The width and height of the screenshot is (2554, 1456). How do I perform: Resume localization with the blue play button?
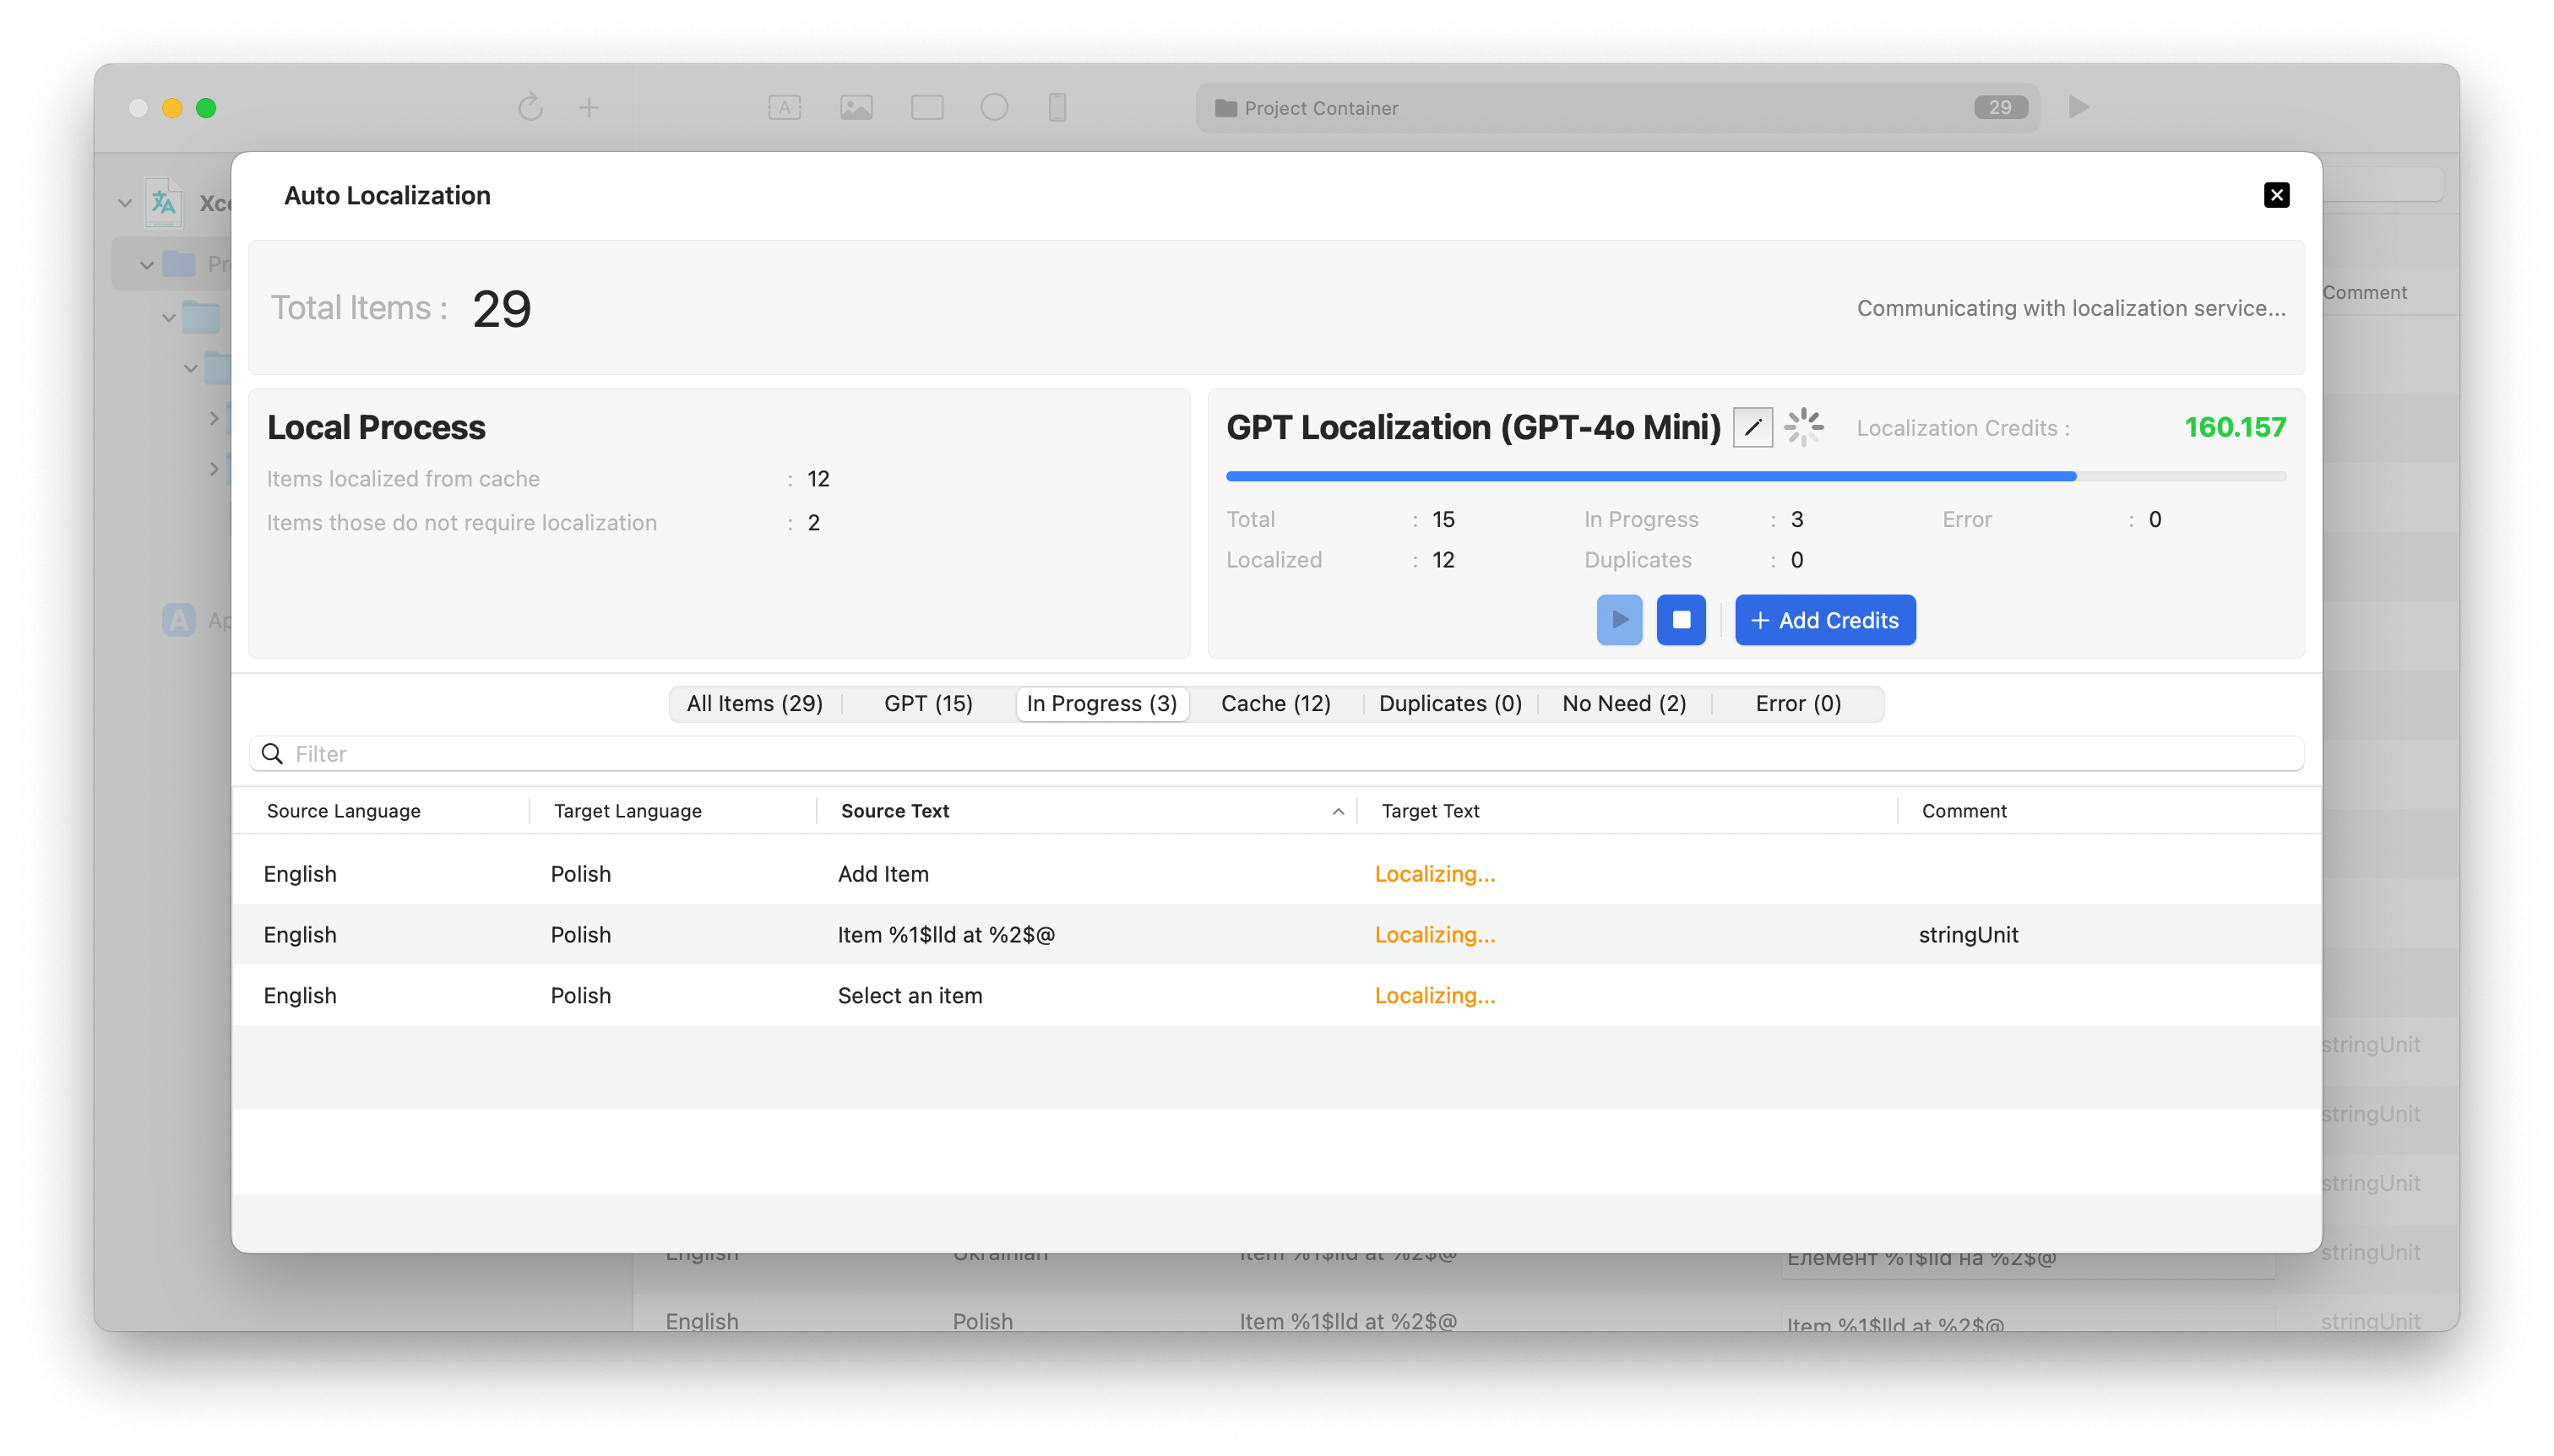[1619, 620]
